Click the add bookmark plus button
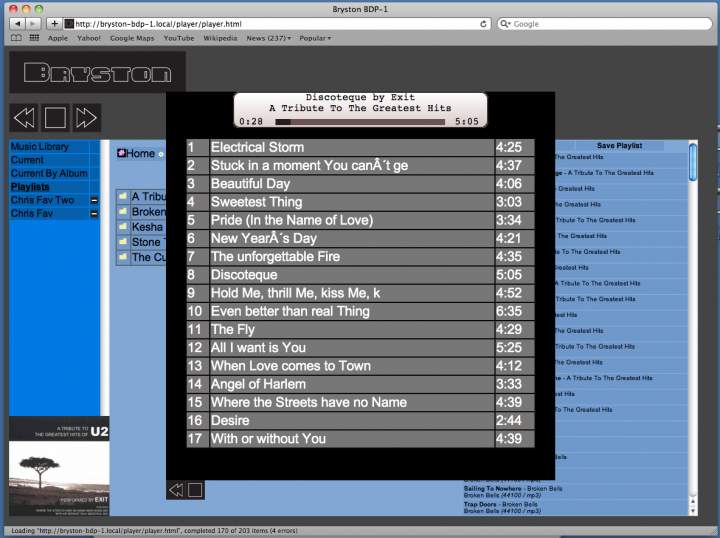Image resolution: width=720 pixels, height=538 pixels. pyautogui.click(x=54, y=24)
